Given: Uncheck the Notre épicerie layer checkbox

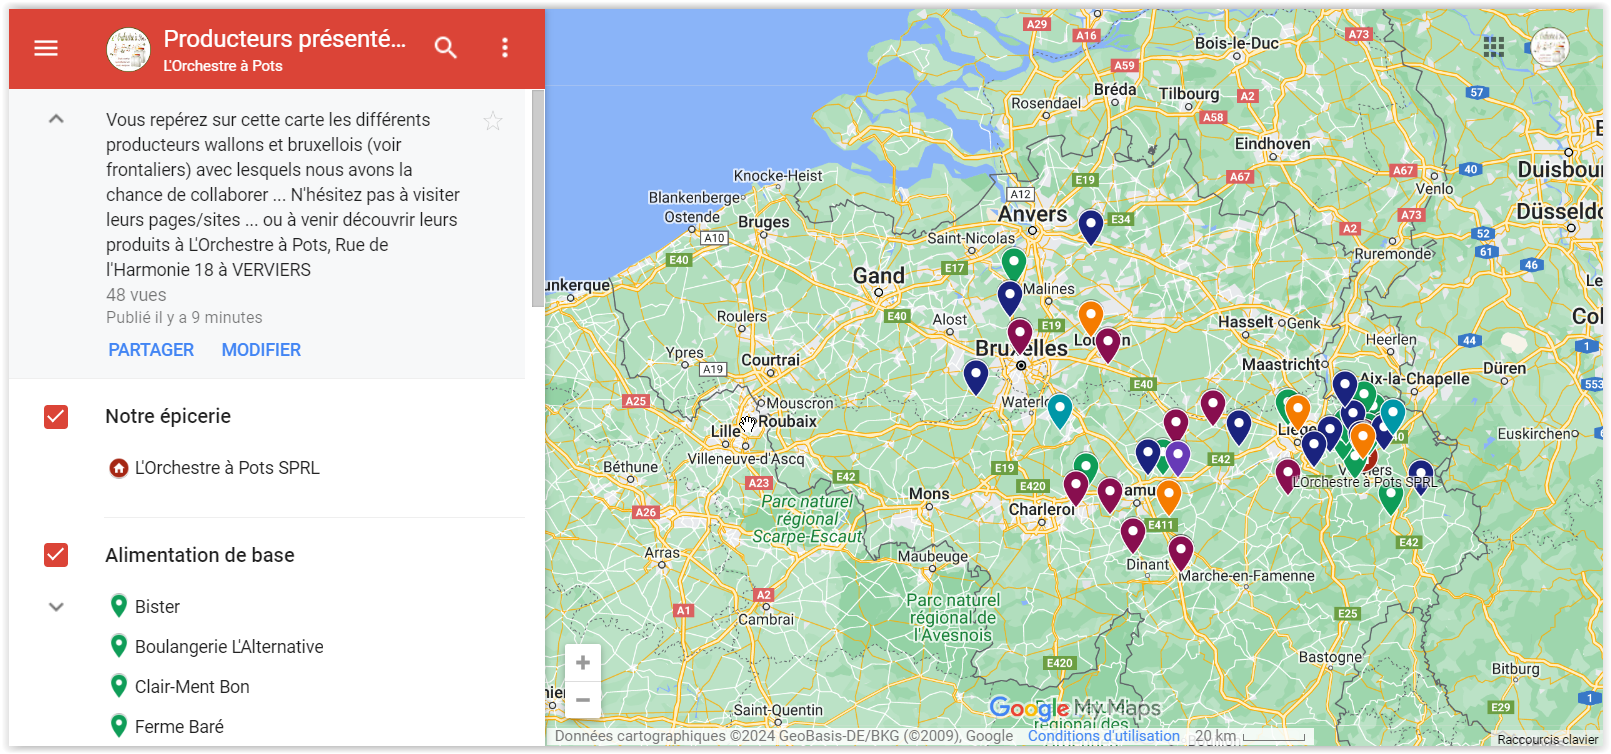Looking at the screenshot, I should pyautogui.click(x=56, y=416).
